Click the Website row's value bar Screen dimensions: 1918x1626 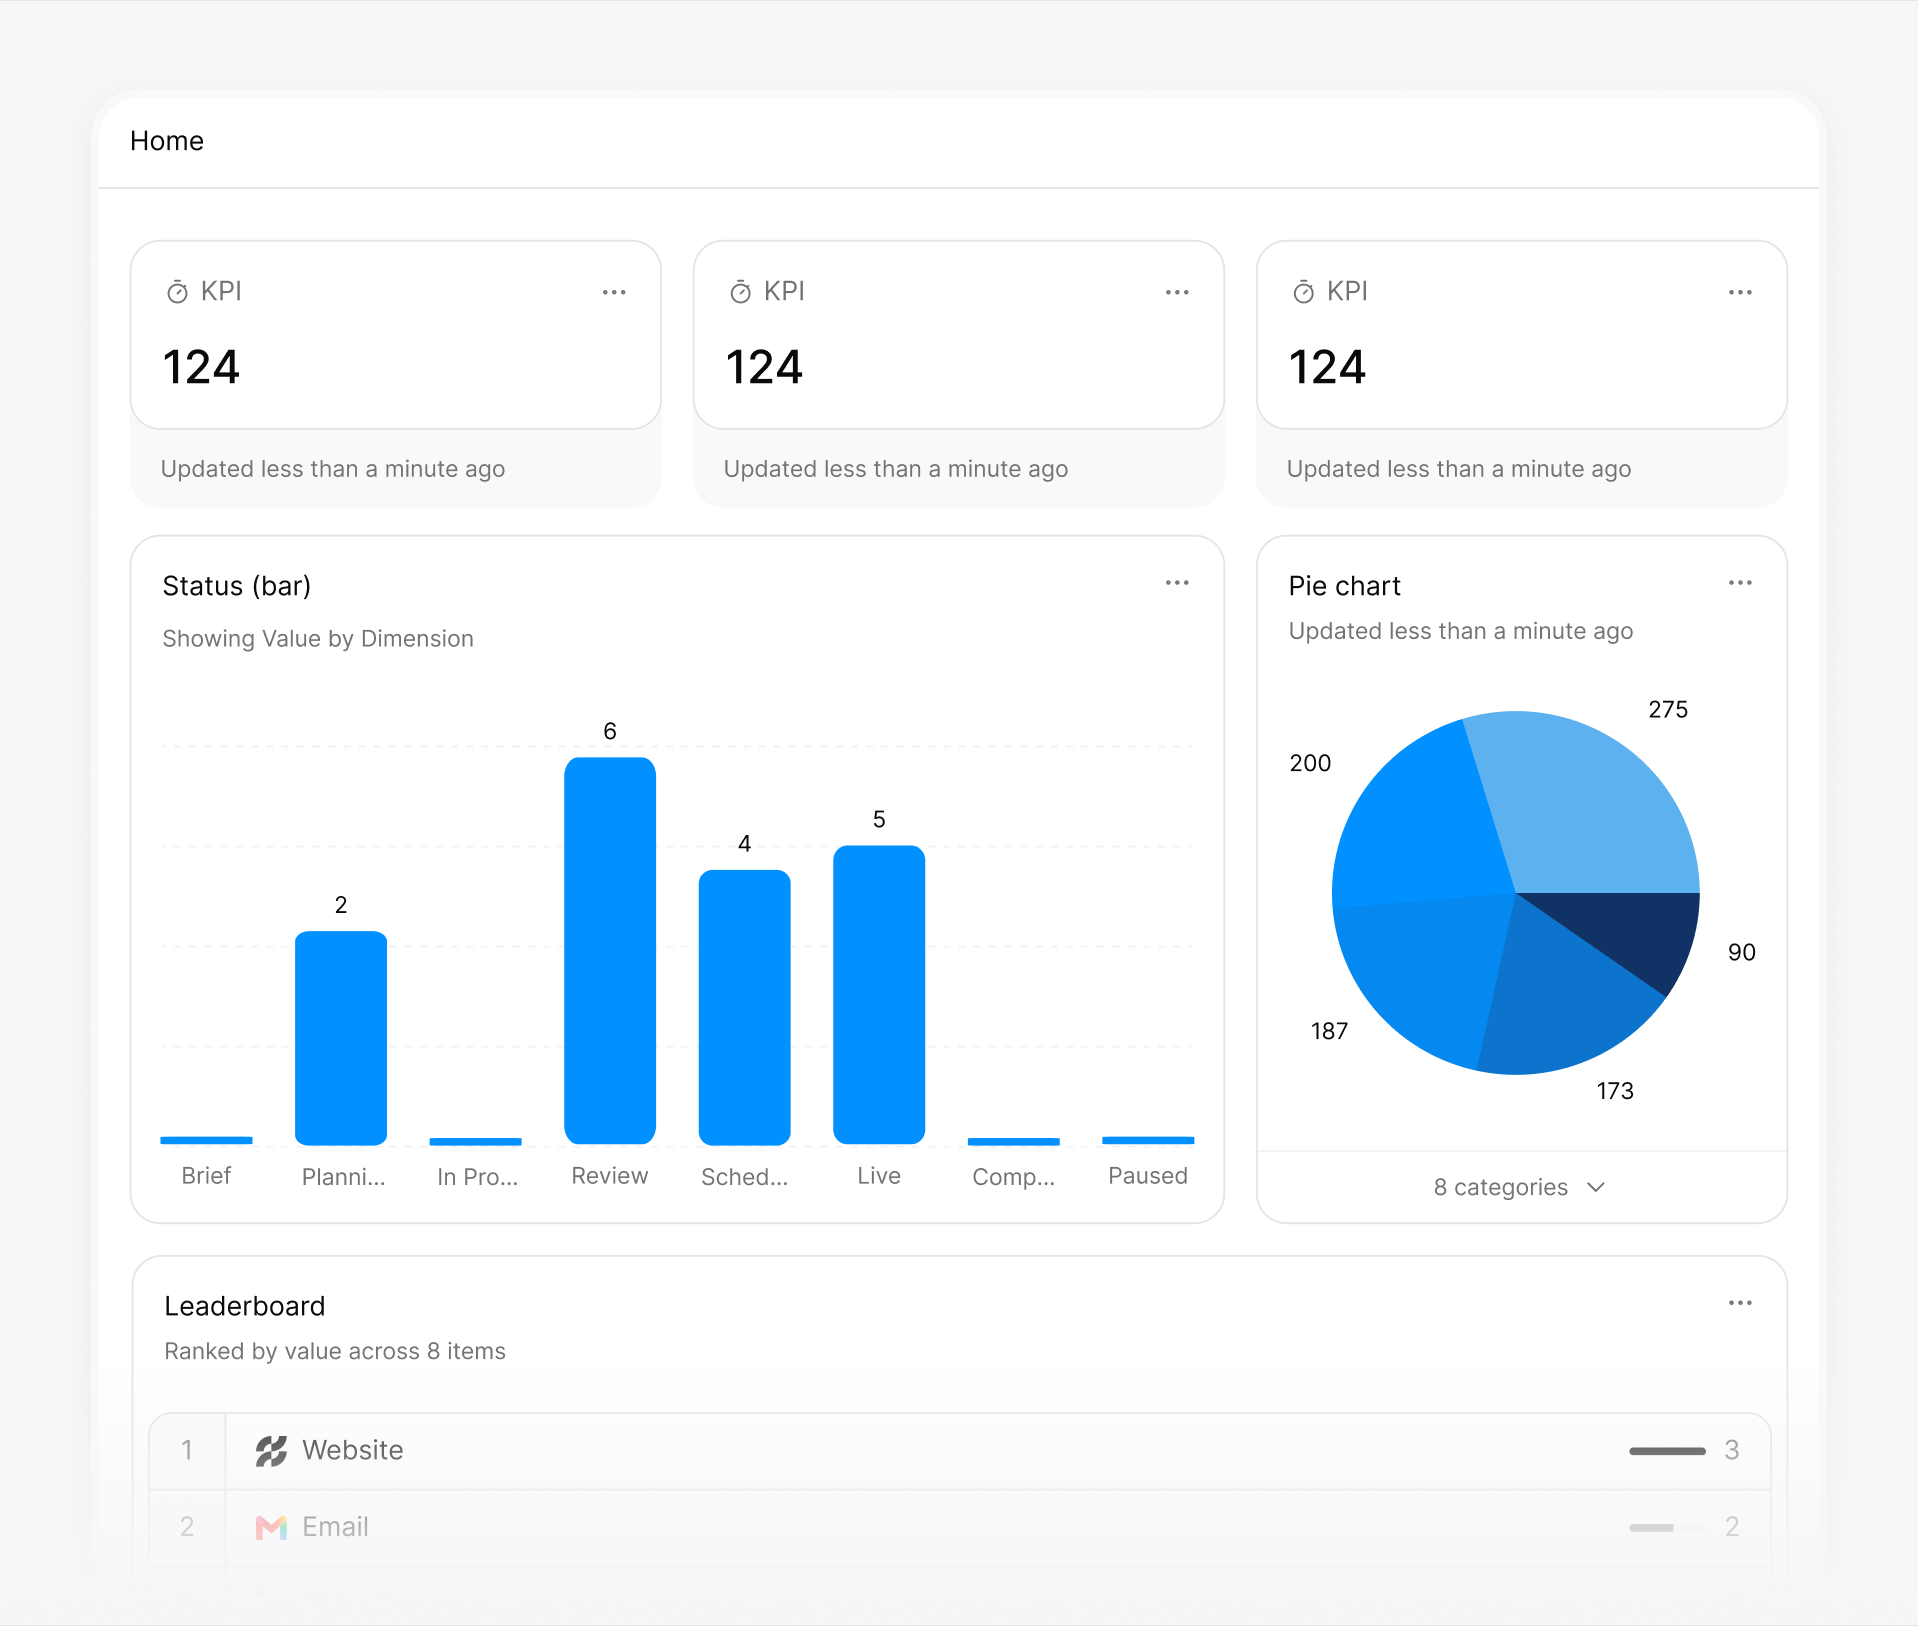(1667, 1451)
